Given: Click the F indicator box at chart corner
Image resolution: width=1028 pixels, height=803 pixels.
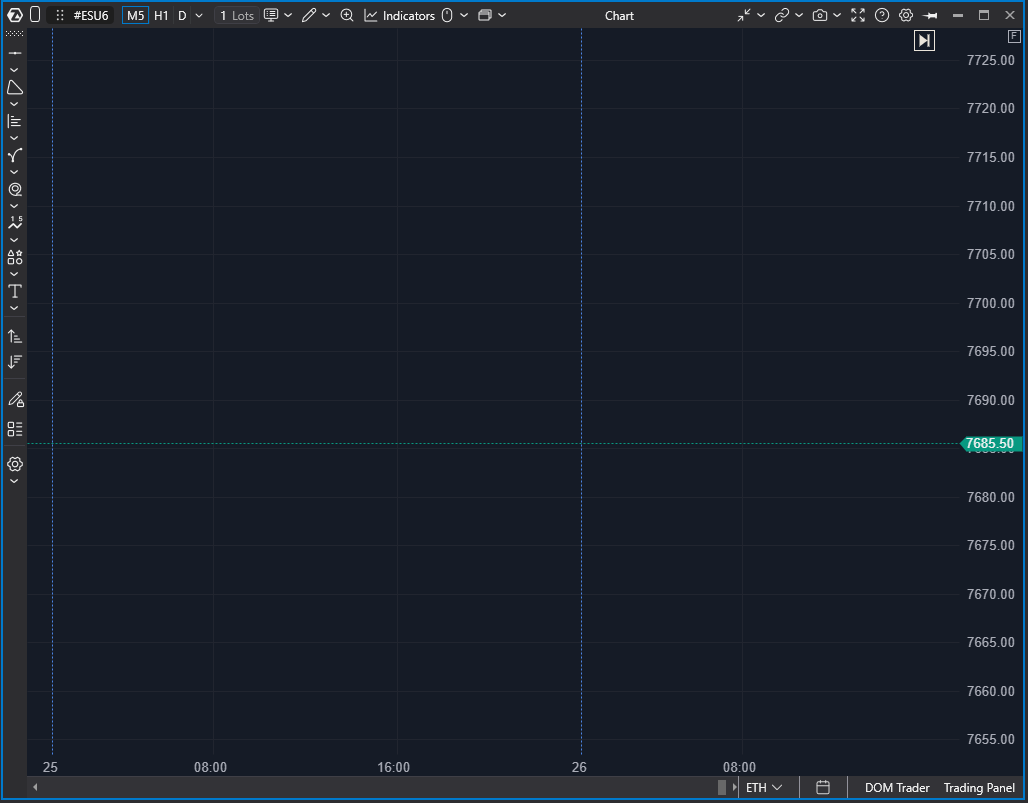Looking at the screenshot, I should click(1014, 37).
